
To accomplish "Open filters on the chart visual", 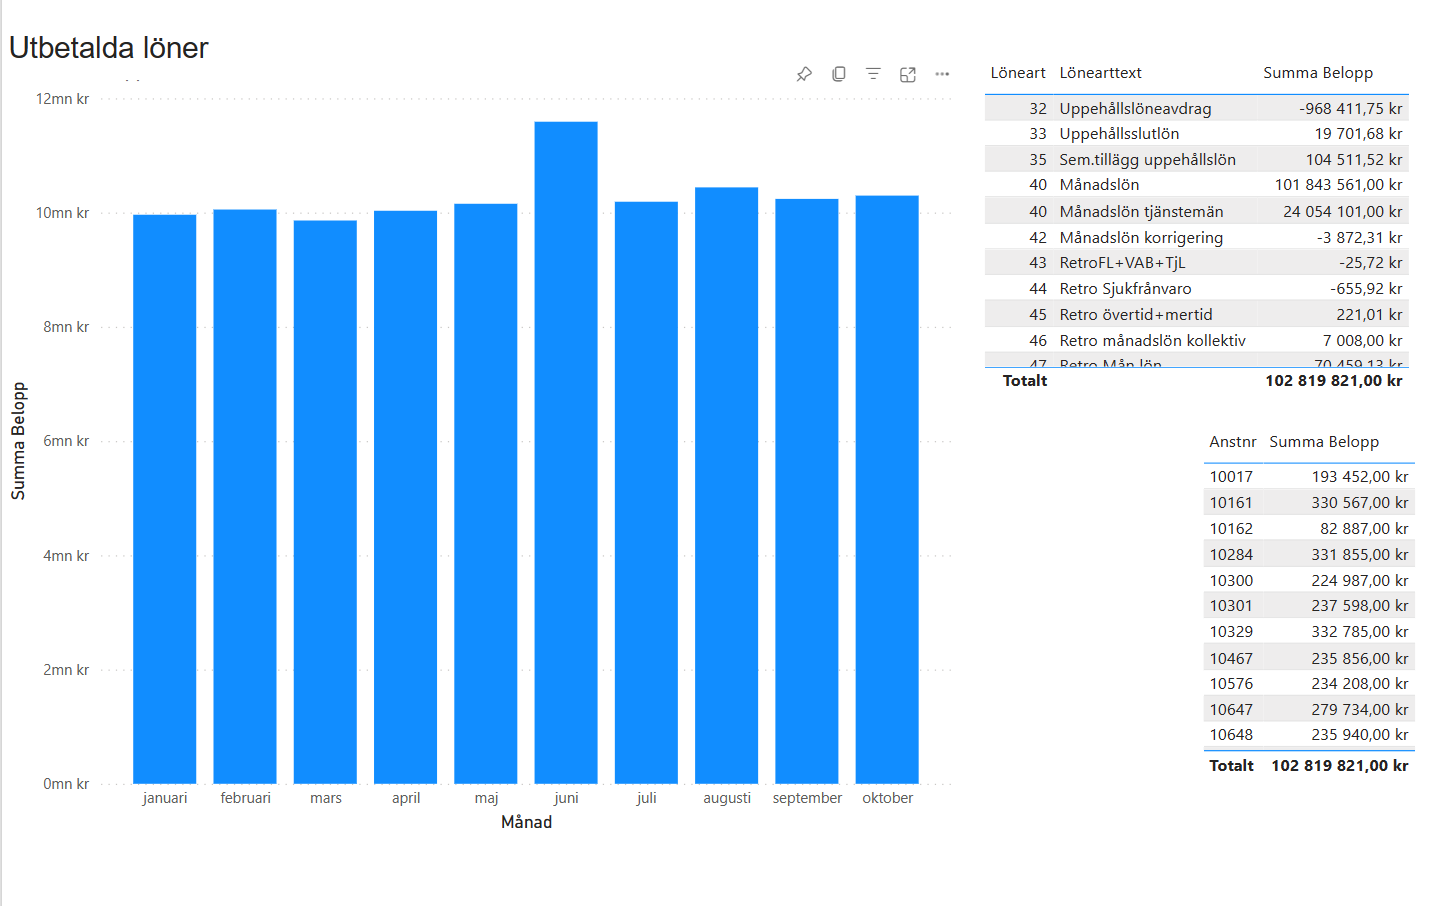I will pyautogui.click(x=873, y=74).
